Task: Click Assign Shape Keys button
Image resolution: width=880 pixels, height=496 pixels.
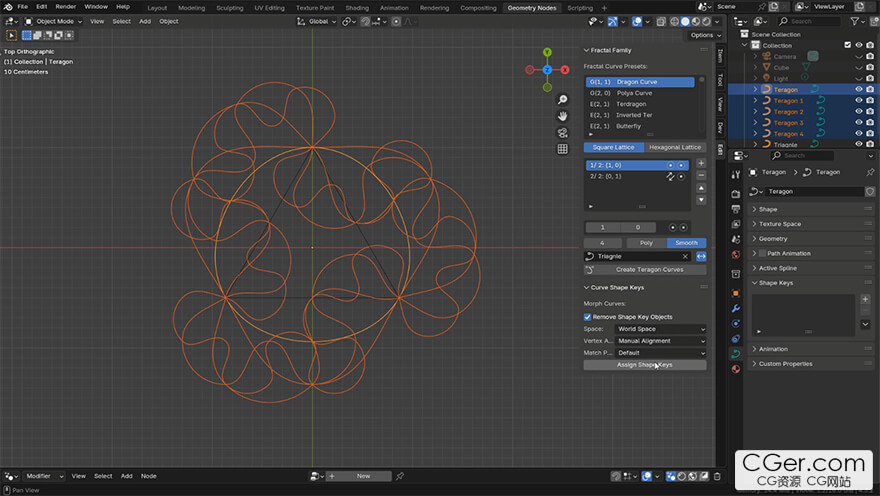Action: (x=645, y=365)
